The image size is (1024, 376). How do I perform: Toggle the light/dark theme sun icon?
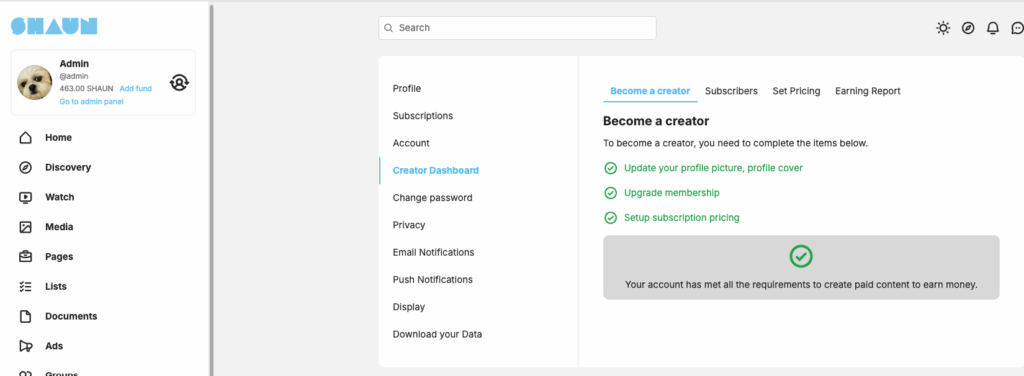(943, 28)
